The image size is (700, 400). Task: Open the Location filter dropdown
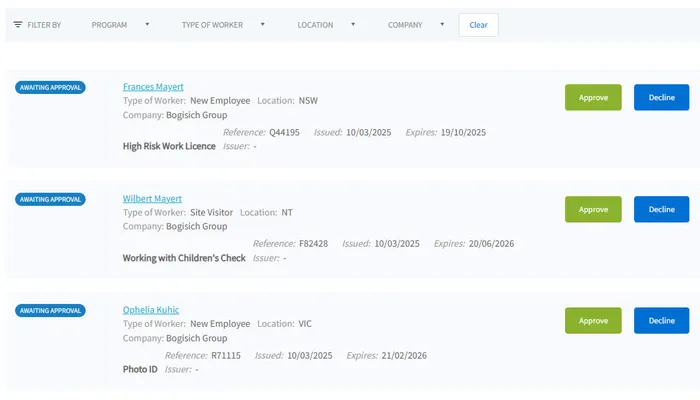326,25
